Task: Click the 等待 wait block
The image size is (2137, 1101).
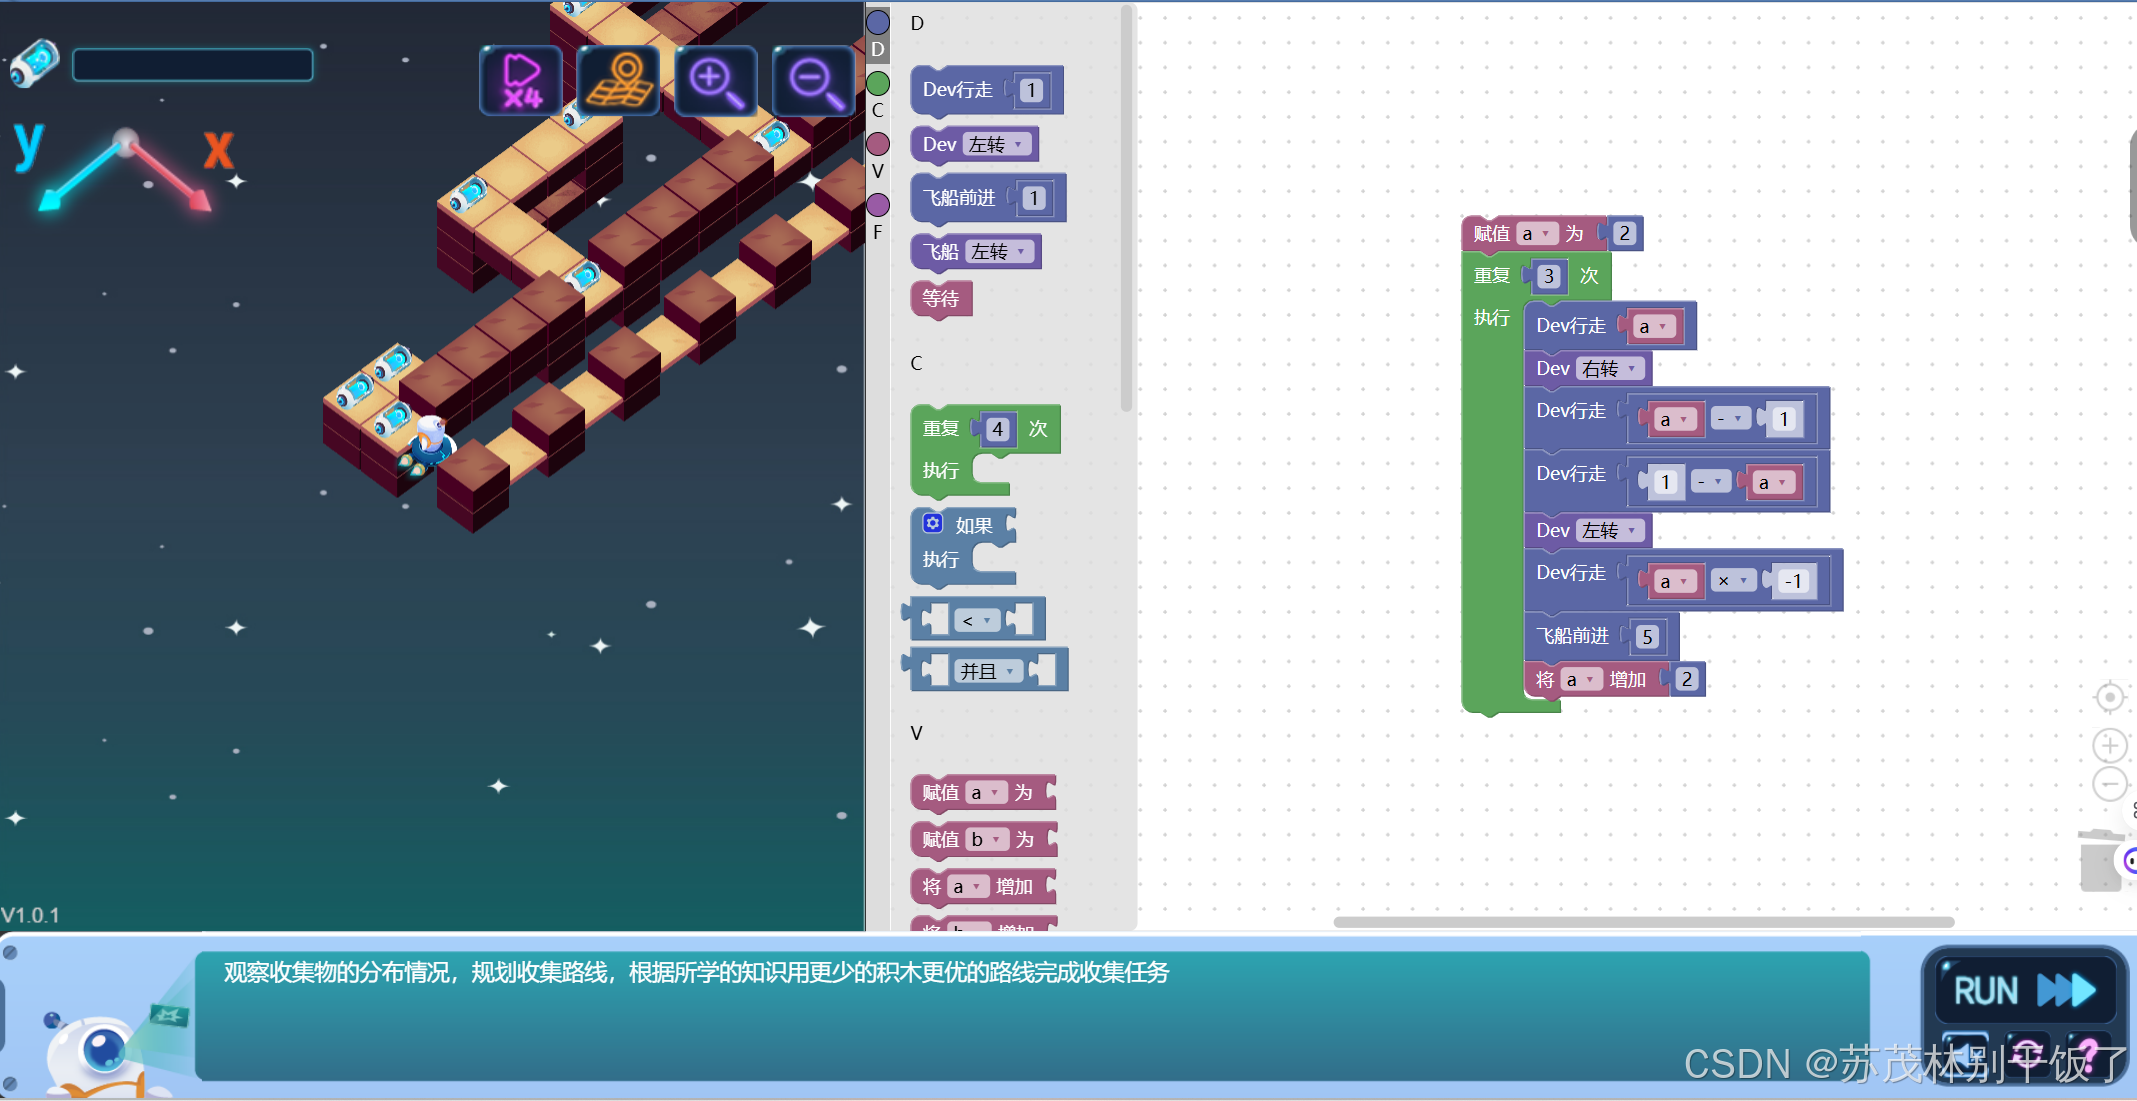Action: tap(940, 298)
